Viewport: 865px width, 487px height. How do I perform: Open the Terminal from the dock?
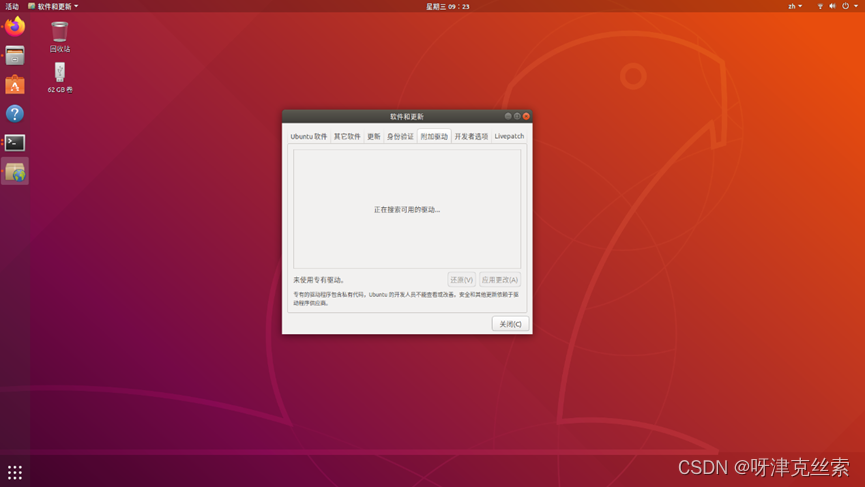click(x=15, y=143)
